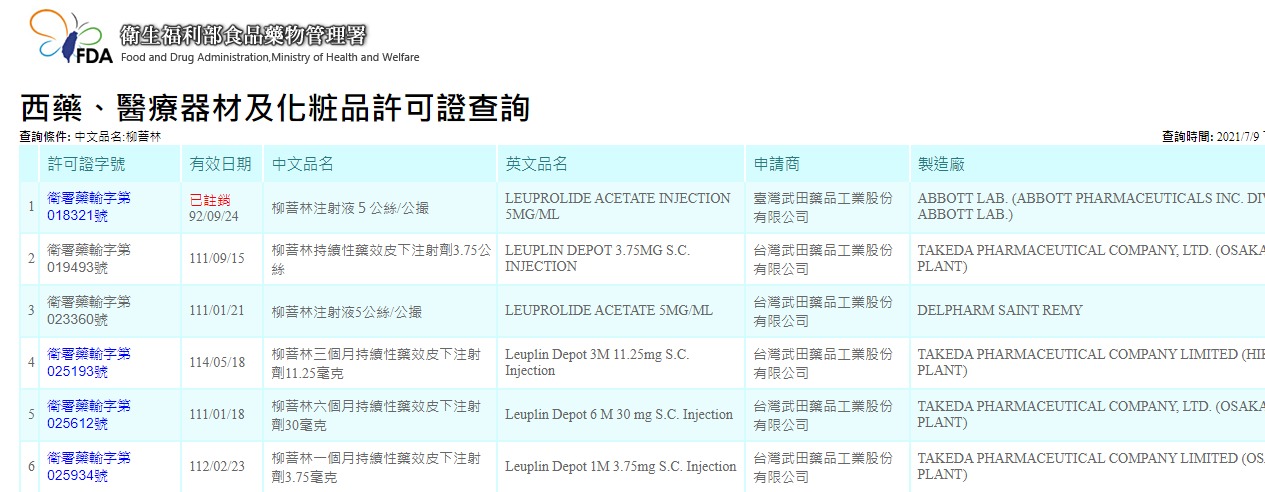This screenshot has height=492, width=1265.
Task: Click the 許可證字號 column header
Action: tap(86, 164)
